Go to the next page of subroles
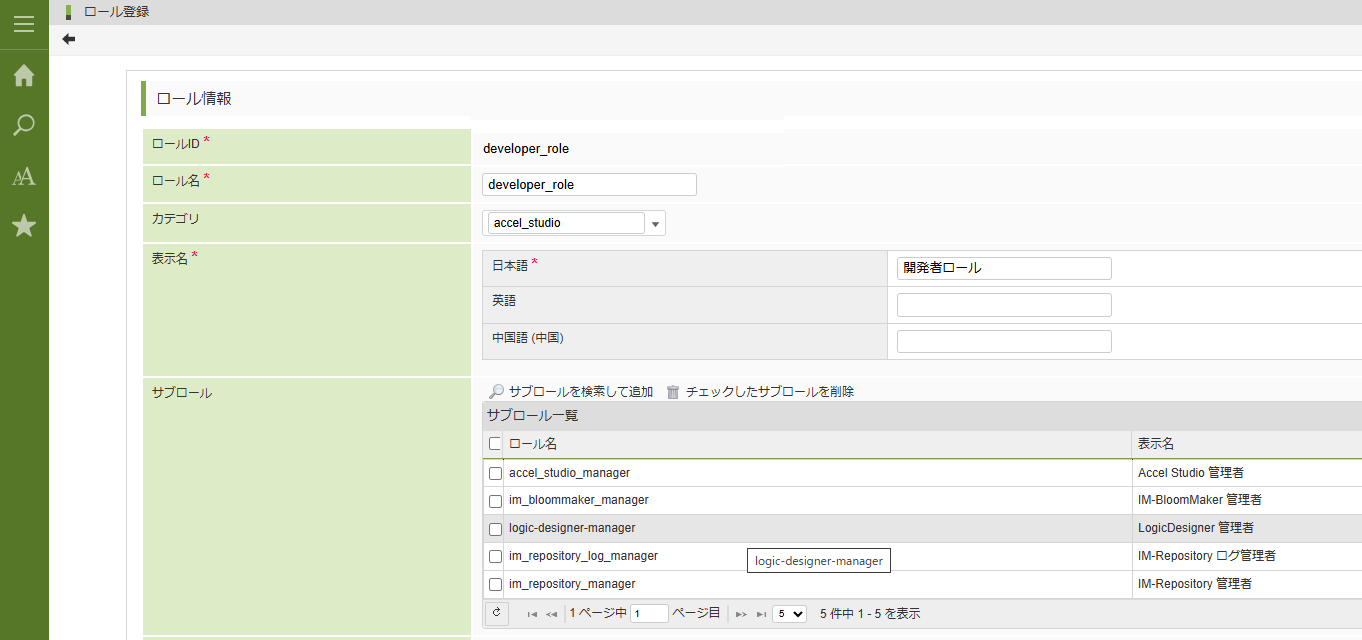The height and width of the screenshot is (640, 1362). point(741,614)
